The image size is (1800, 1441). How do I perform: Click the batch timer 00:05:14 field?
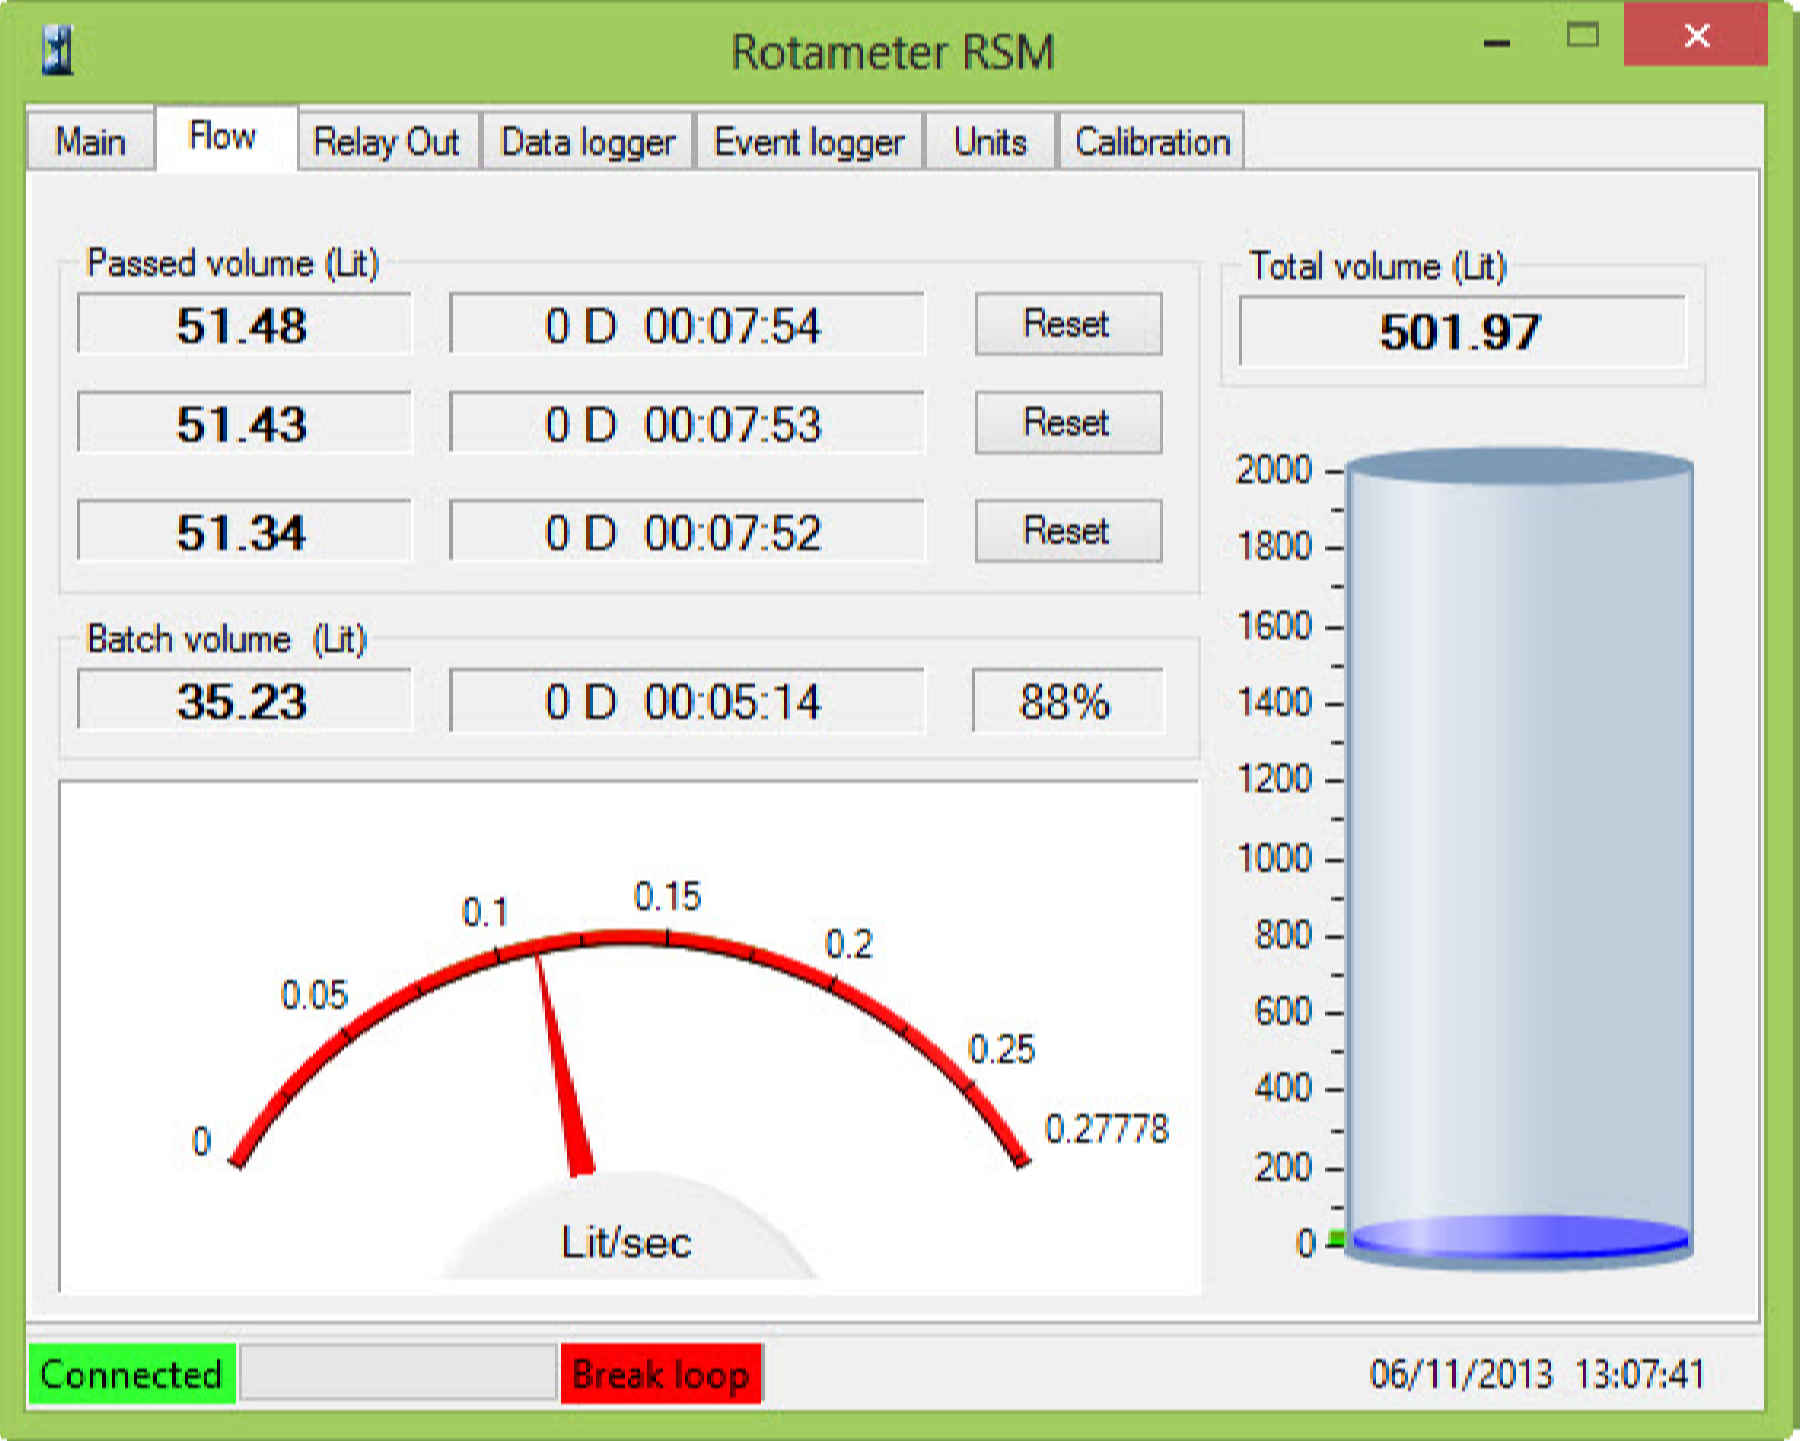coord(685,701)
